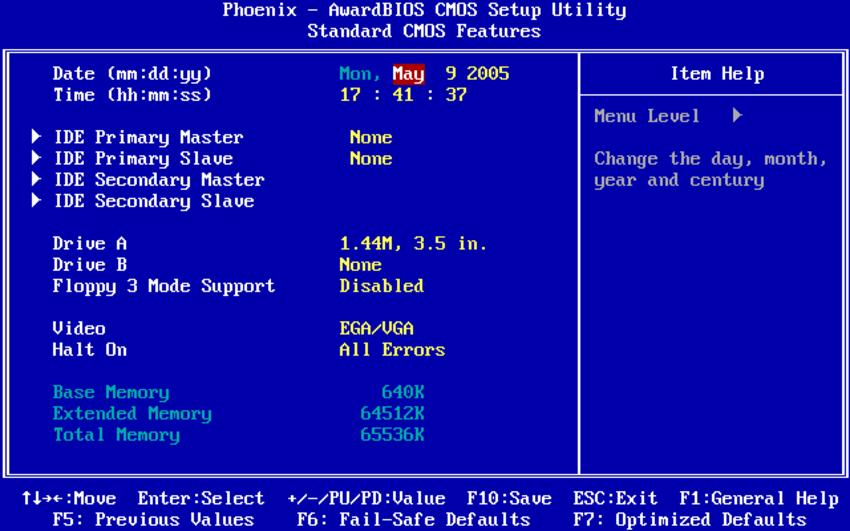The image size is (850, 531).
Task: Click the Enter:Select key hint
Action: [x=201, y=498]
